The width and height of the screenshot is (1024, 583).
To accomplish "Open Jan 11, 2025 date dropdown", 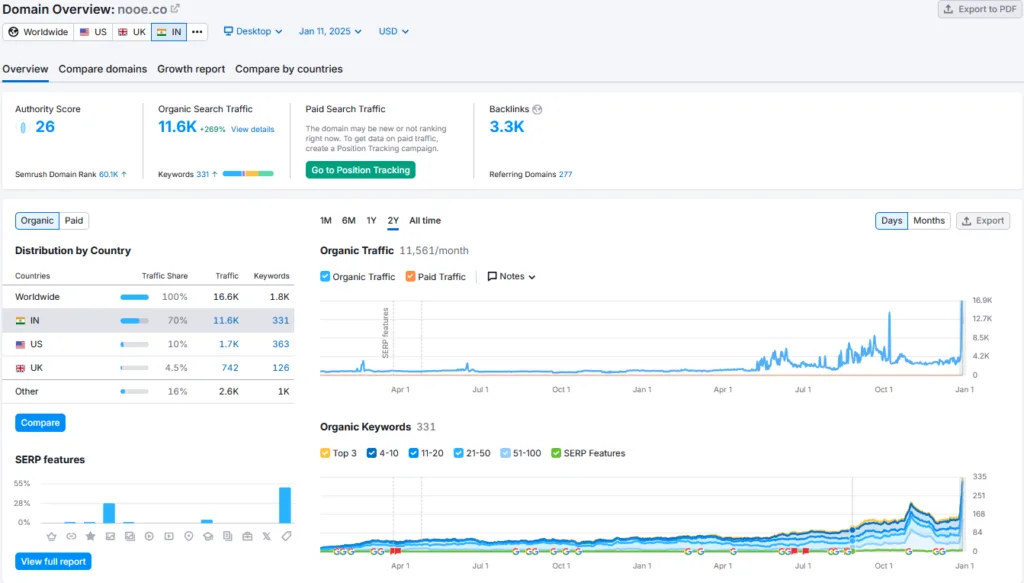I will tap(330, 31).
